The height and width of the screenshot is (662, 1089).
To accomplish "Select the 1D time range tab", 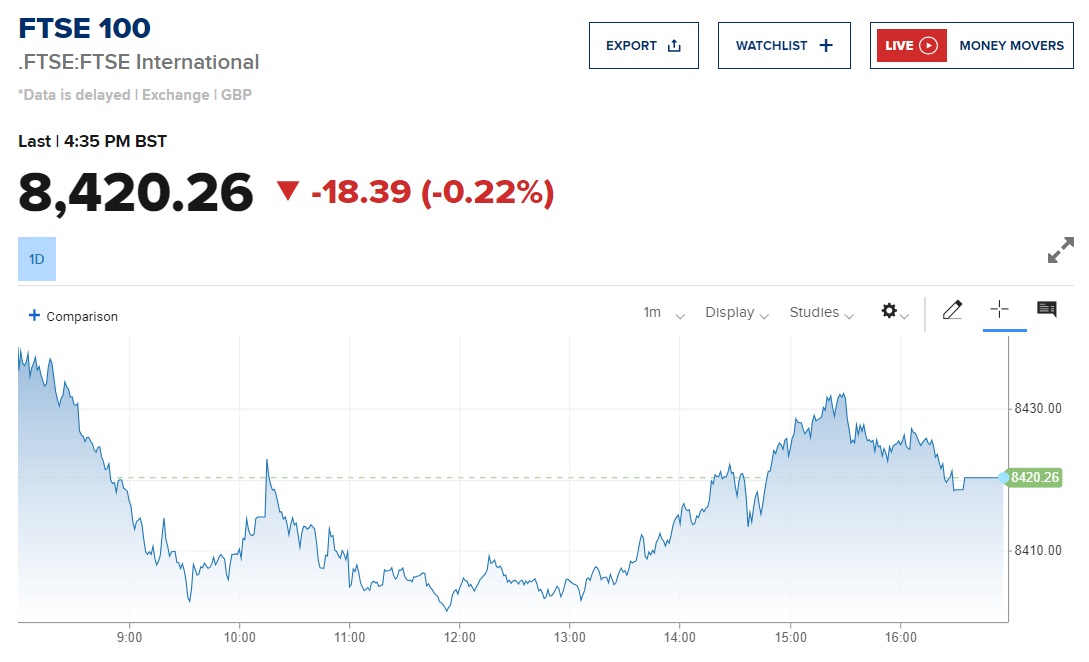I will click(x=37, y=259).
